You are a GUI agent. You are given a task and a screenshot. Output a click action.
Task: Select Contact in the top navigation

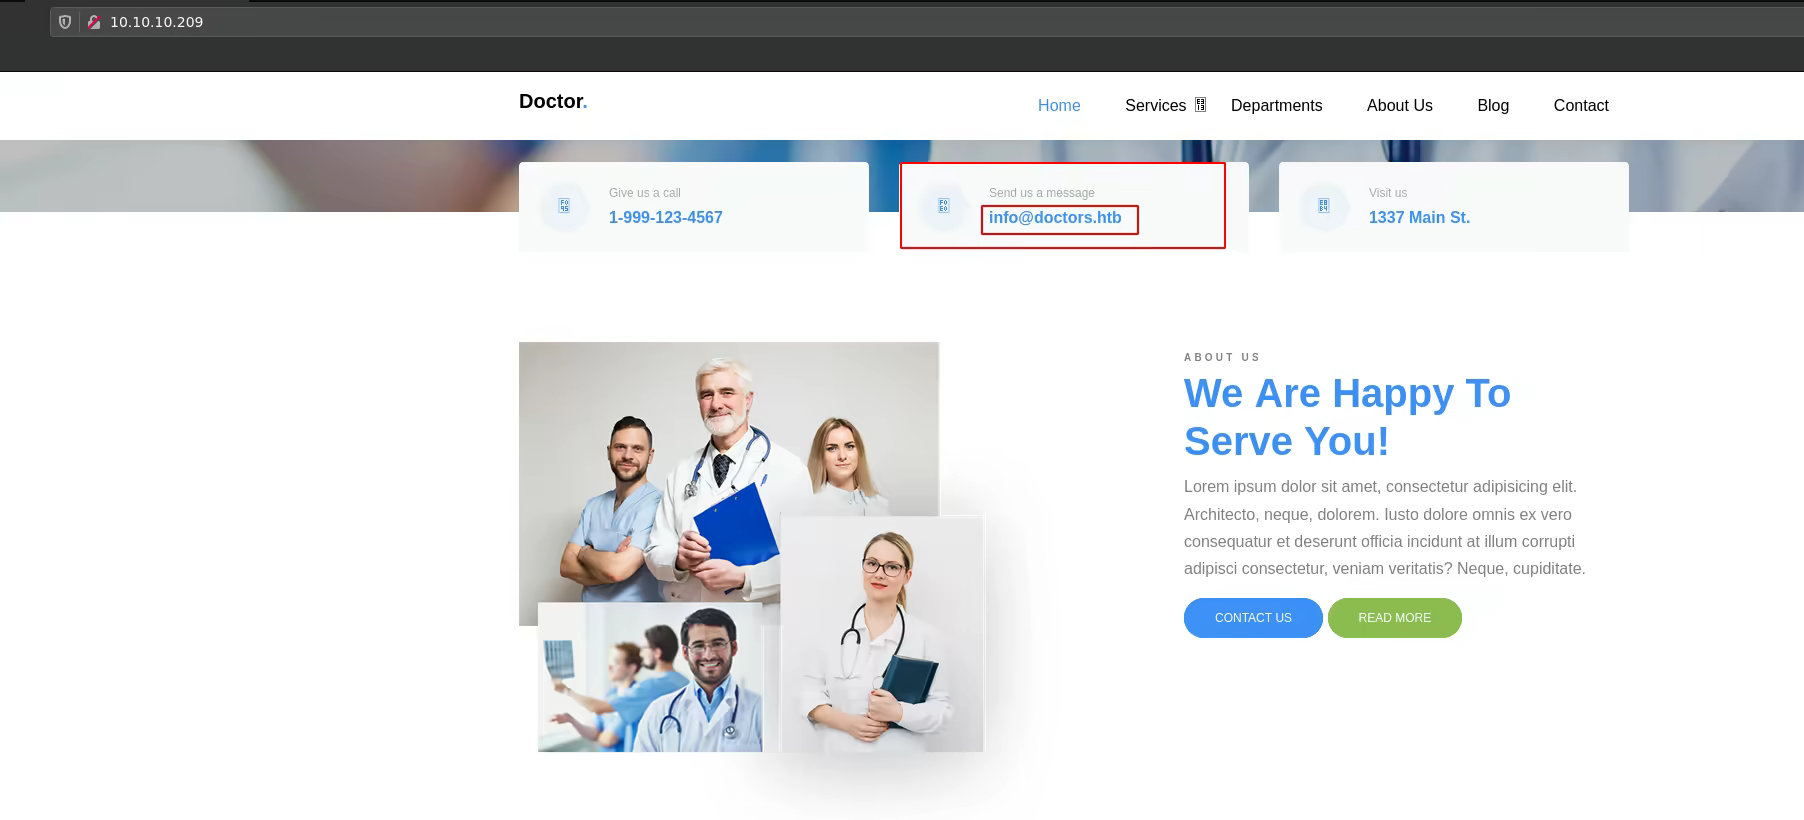(x=1580, y=106)
